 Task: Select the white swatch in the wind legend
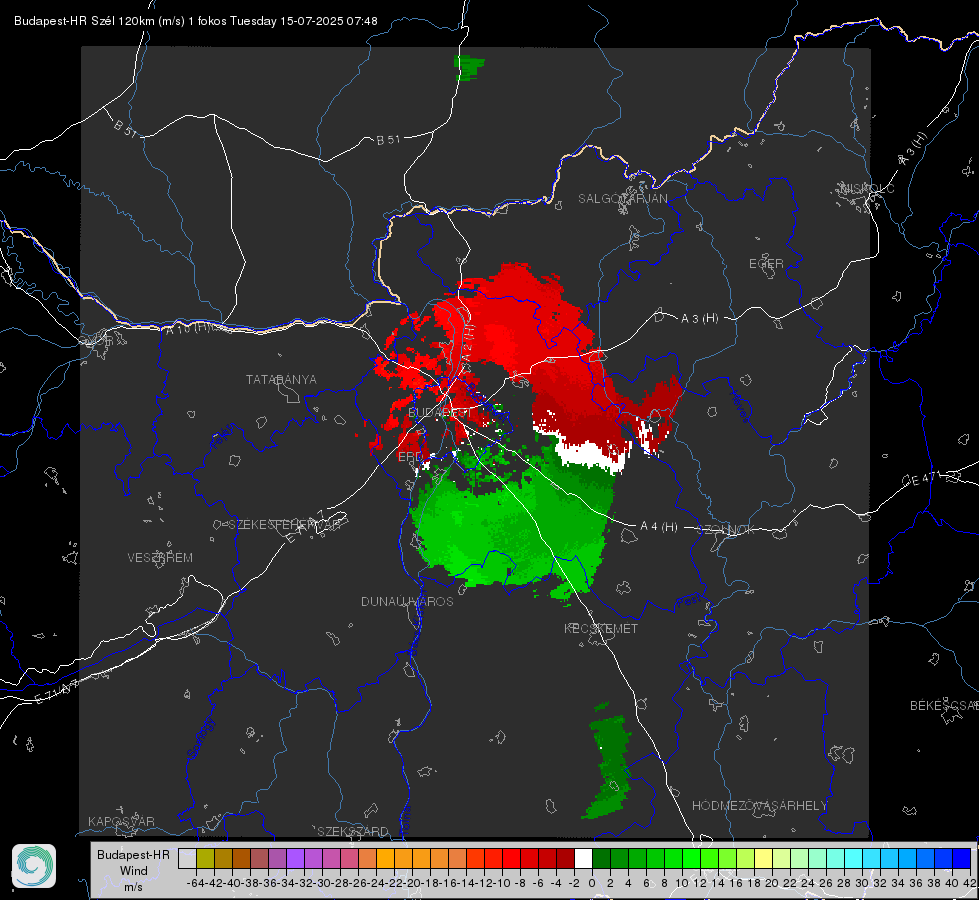click(583, 858)
